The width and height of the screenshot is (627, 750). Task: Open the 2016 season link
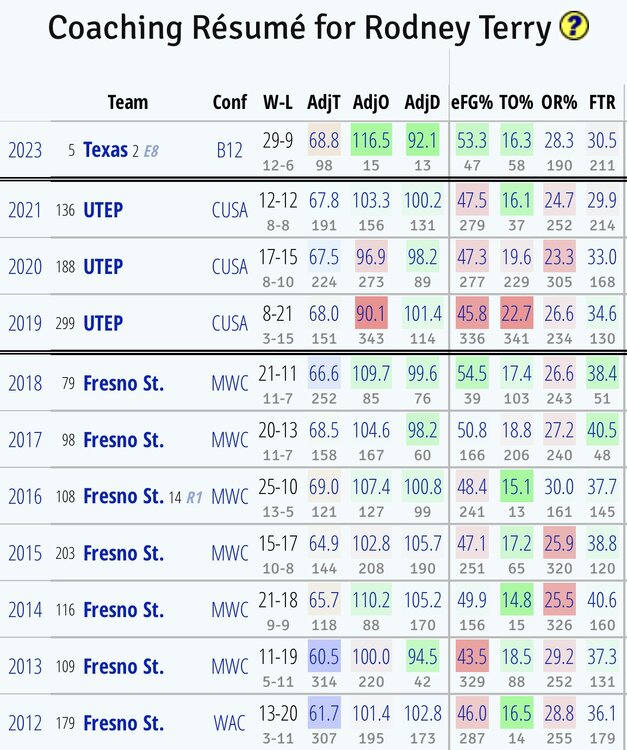[25, 496]
